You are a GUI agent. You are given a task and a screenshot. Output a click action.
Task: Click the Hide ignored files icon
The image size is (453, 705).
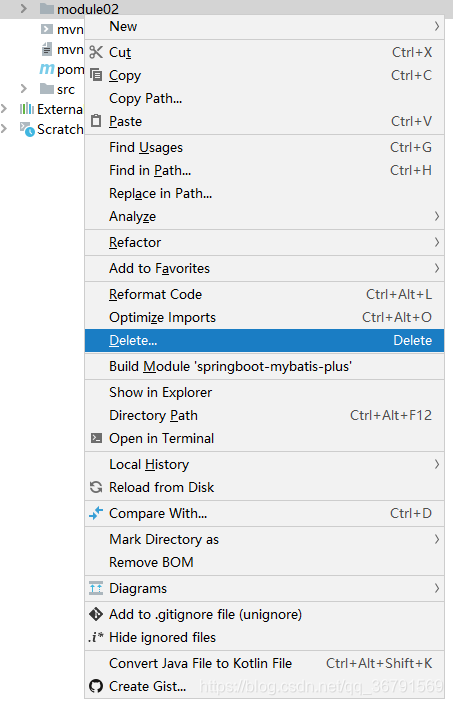96,637
